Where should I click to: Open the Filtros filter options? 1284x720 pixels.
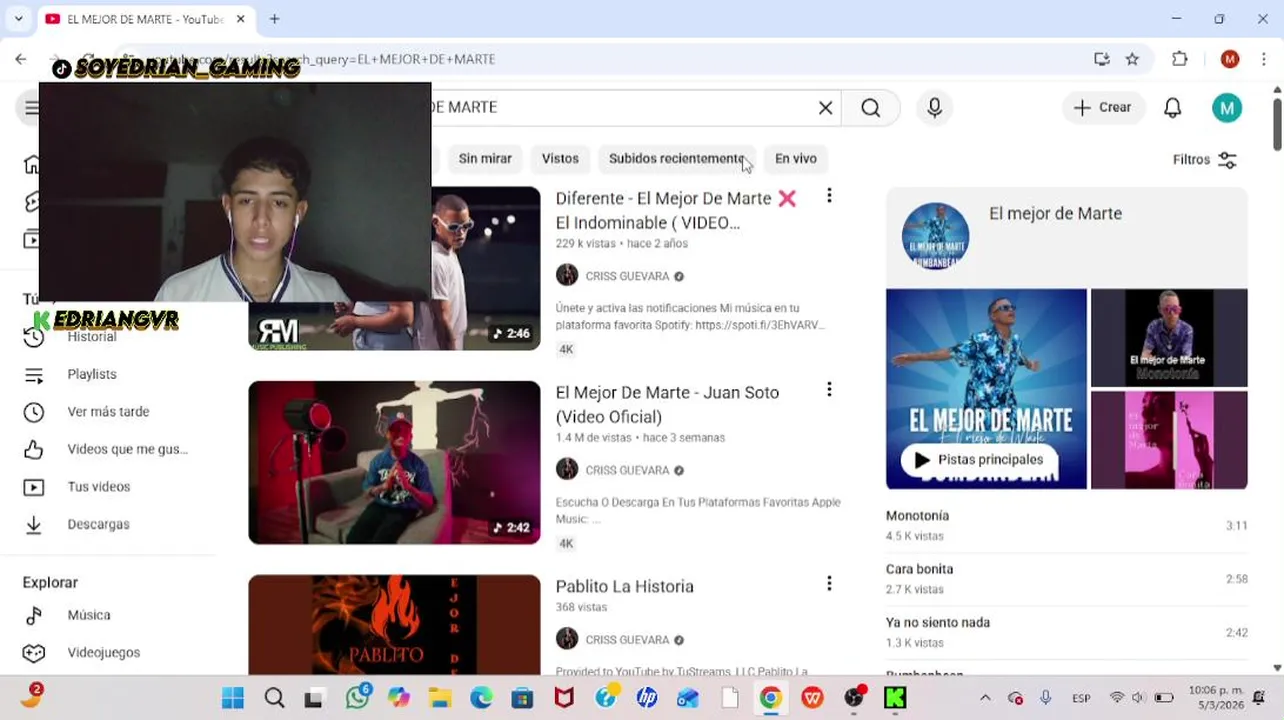1205,160
